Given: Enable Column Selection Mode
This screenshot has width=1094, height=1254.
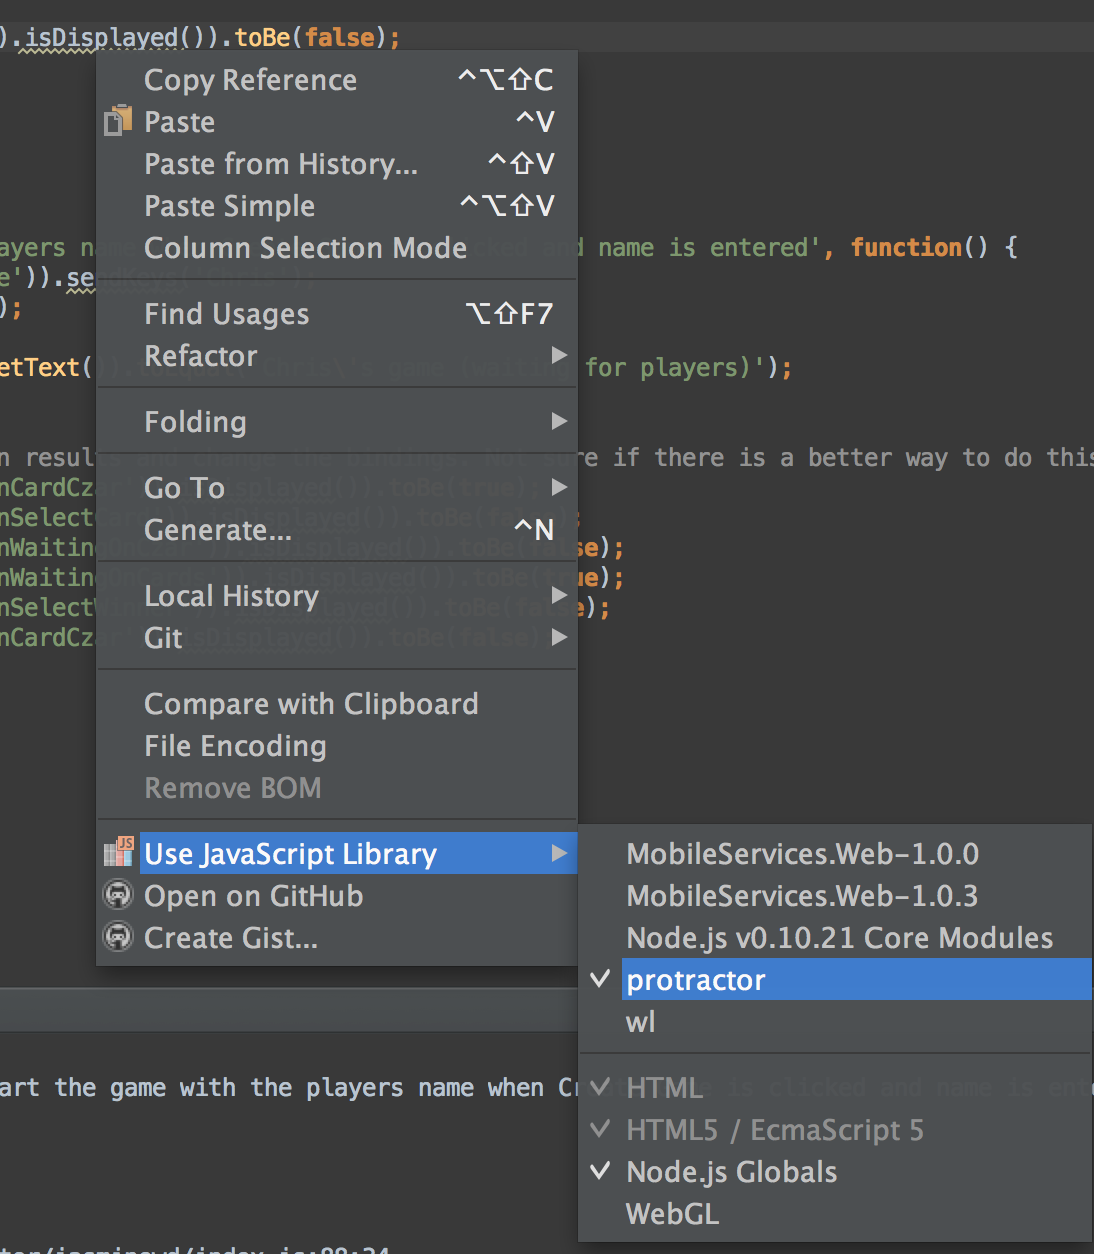Looking at the screenshot, I should point(305,247).
